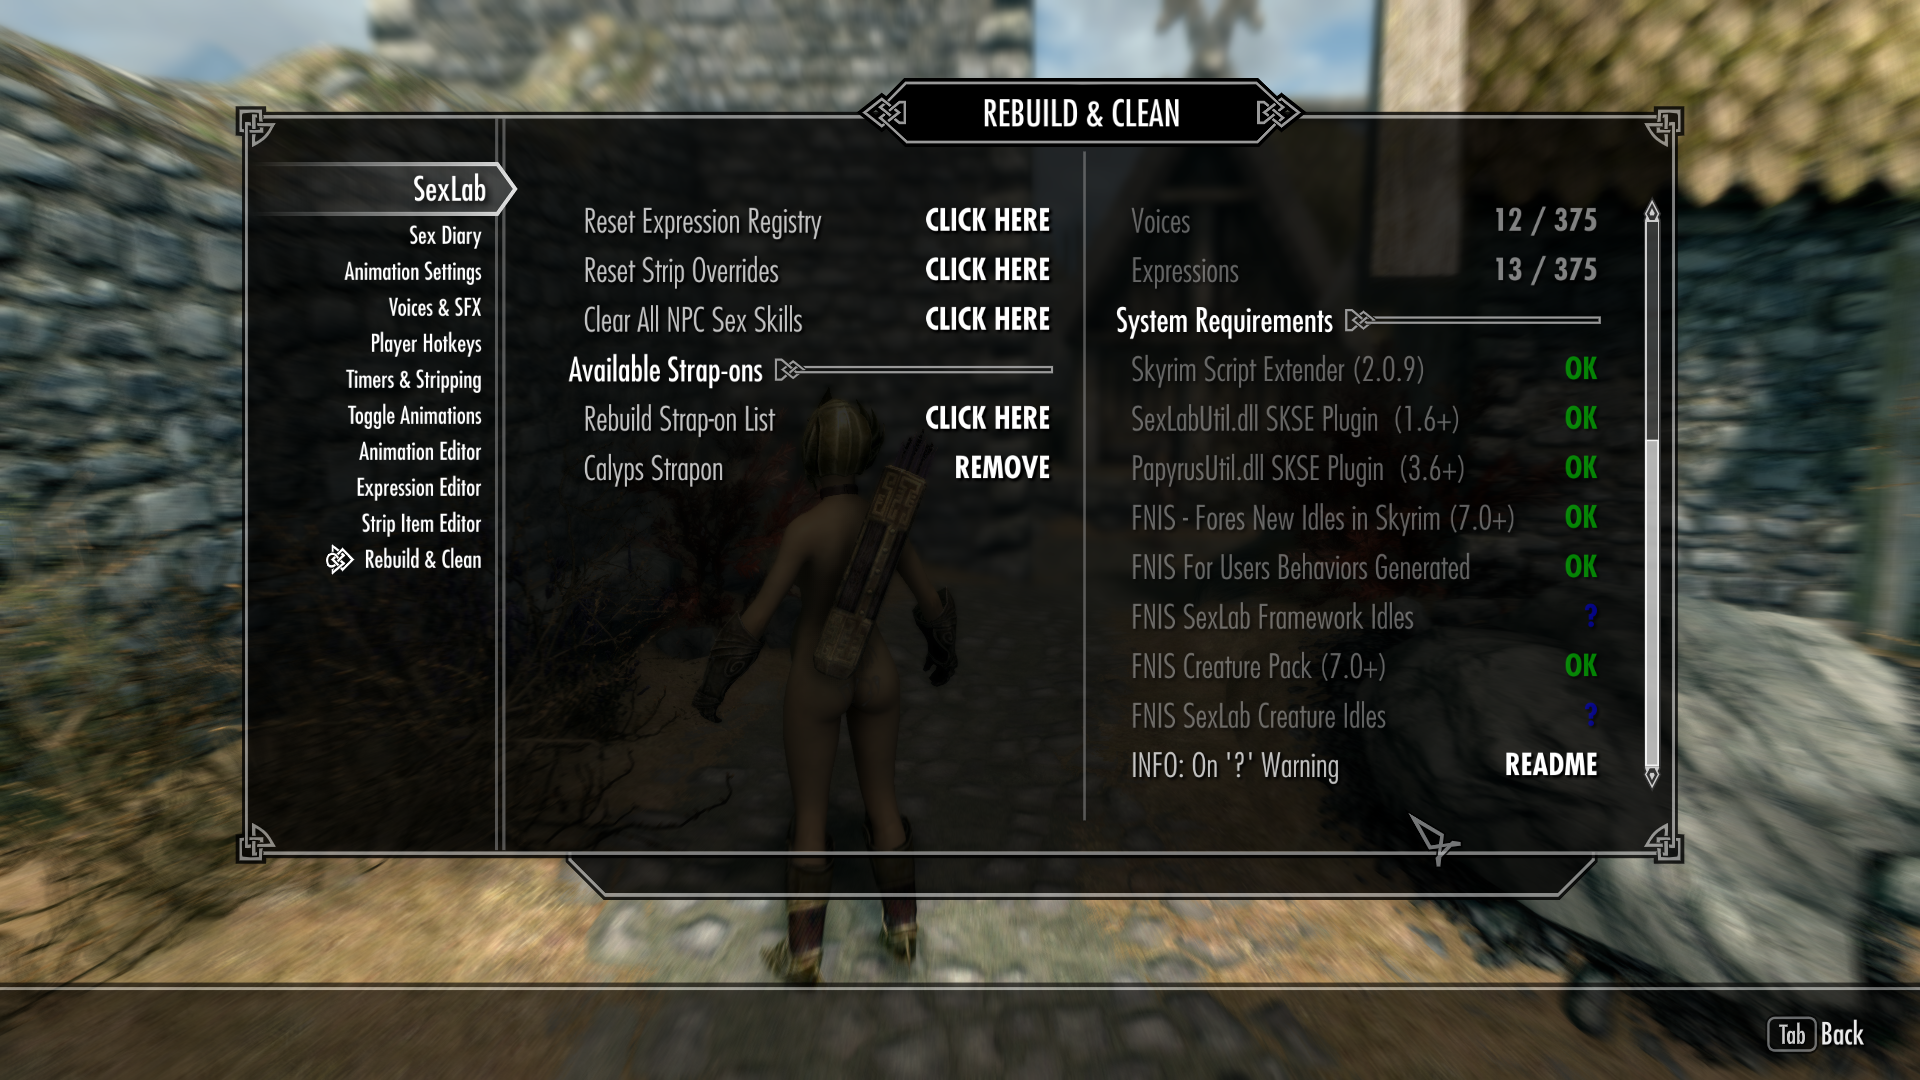
Task: Click Reset Expression Registry button
Action: [x=986, y=220]
